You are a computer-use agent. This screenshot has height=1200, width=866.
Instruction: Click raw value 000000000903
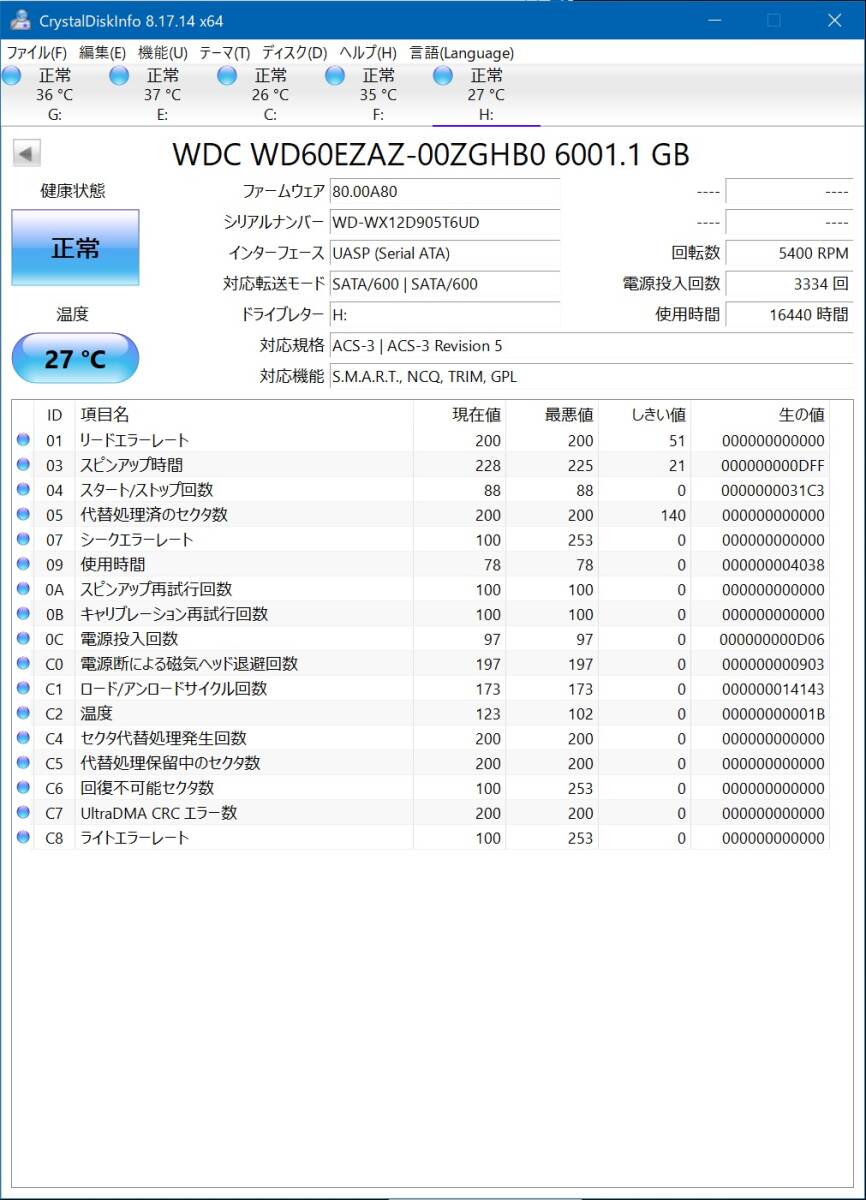tap(772, 664)
